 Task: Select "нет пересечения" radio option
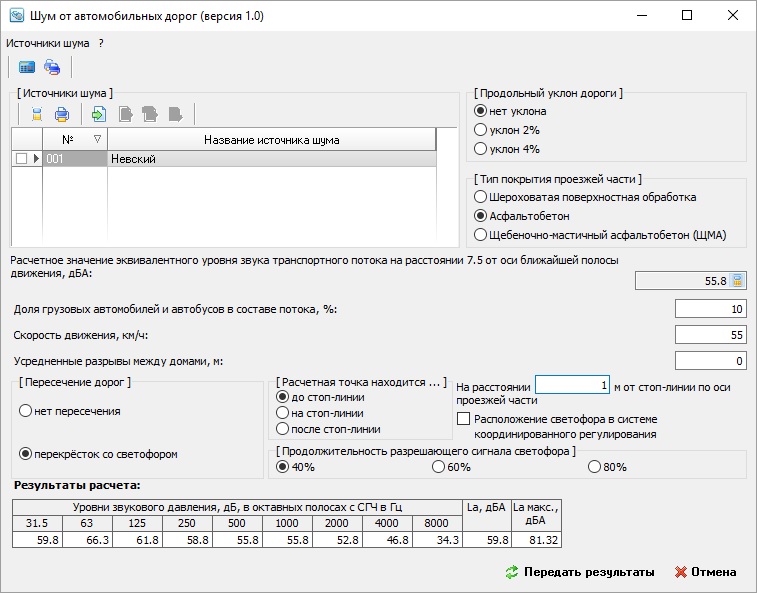pyautogui.click(x=25, y=411)
